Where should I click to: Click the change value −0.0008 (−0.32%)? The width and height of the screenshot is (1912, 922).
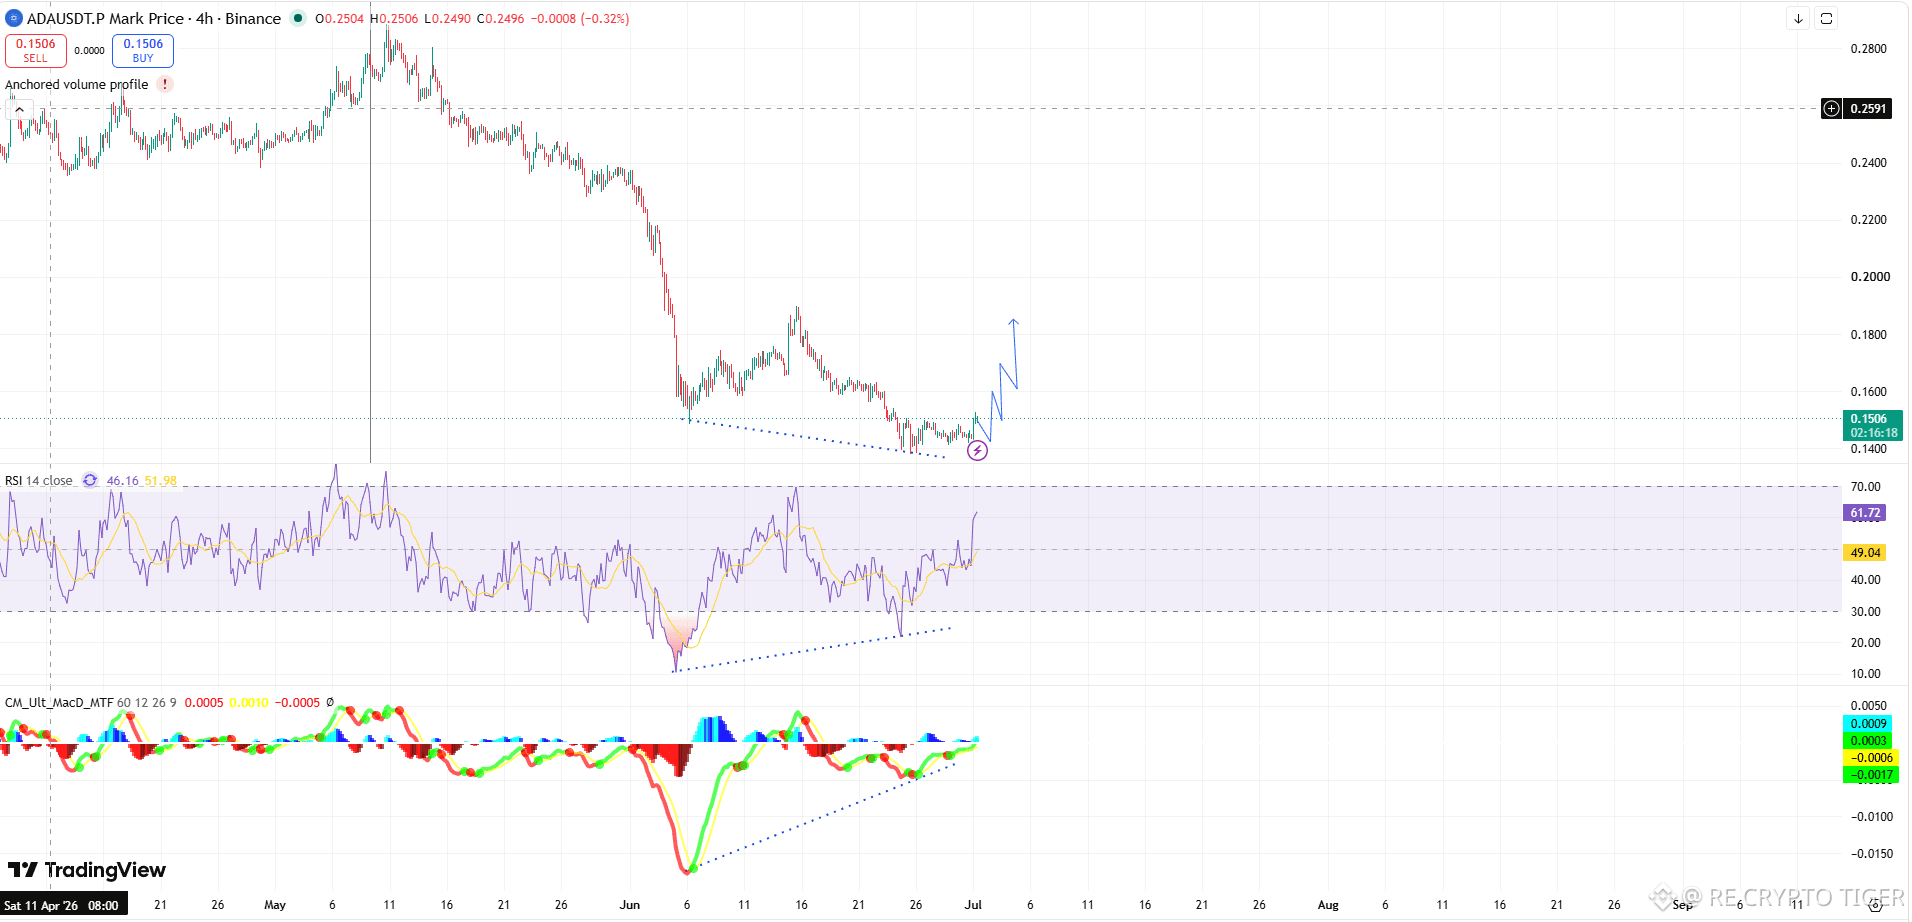click(x=579, y=19)
